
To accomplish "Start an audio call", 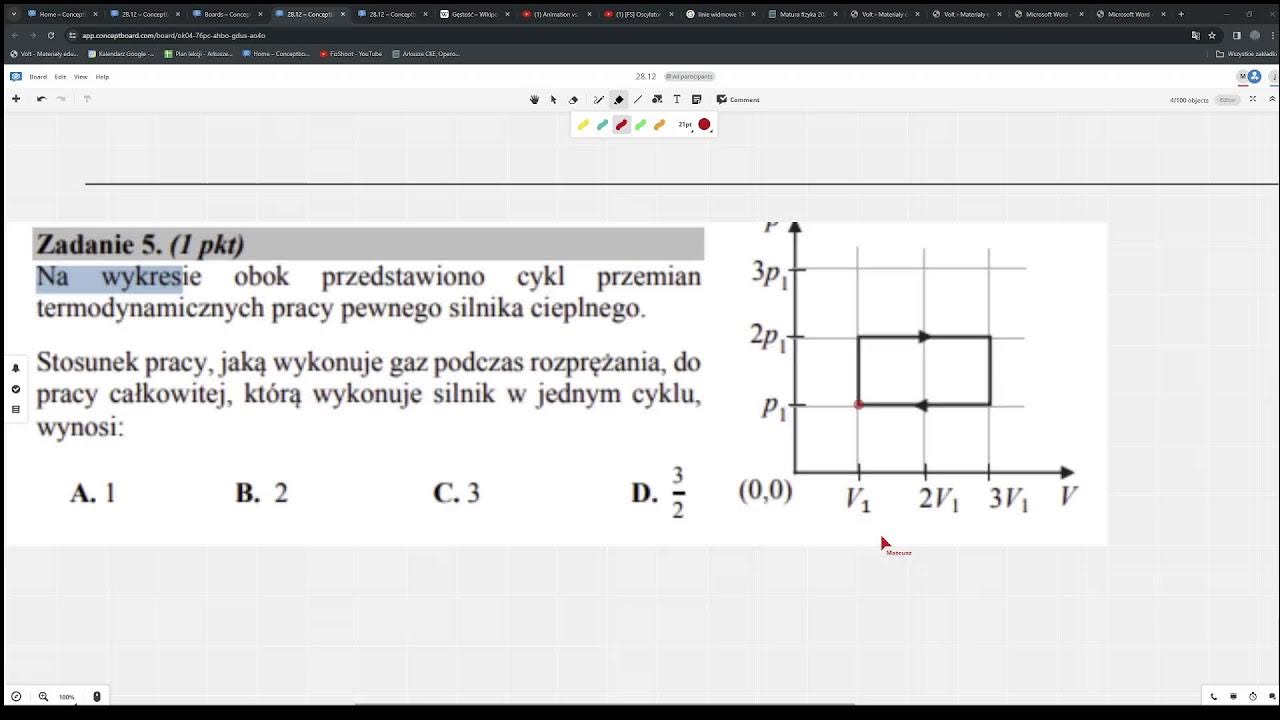I will coord(1214,697).
